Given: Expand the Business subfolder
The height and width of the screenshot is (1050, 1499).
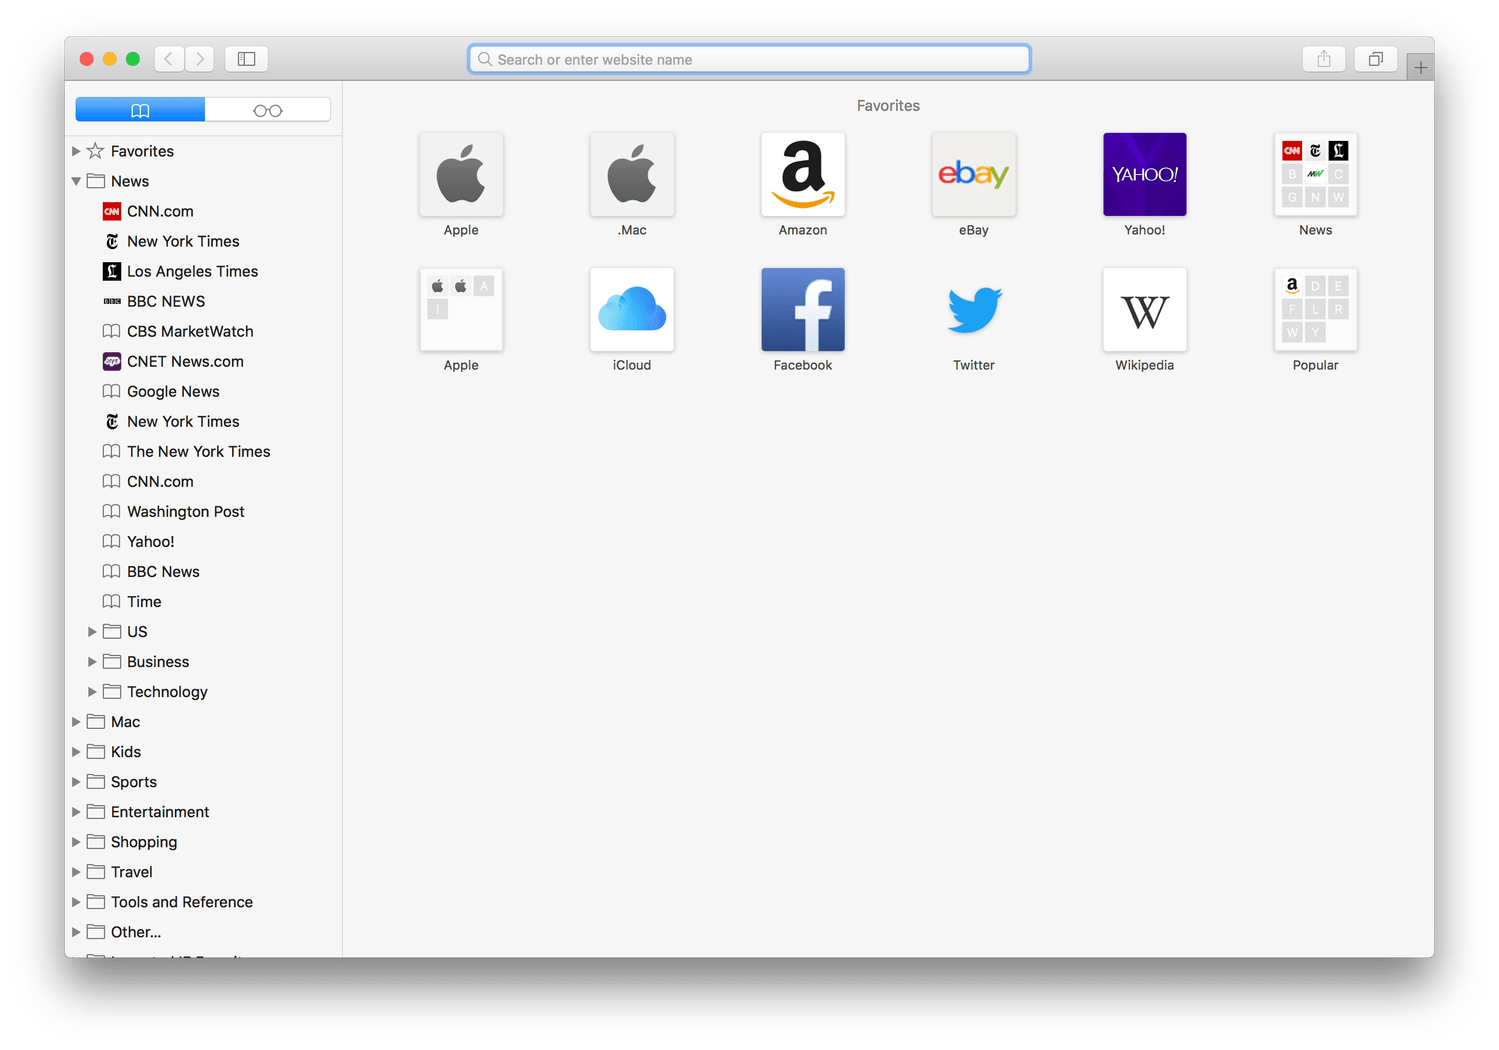Looking at the screenshot, I should coord(92,661).
